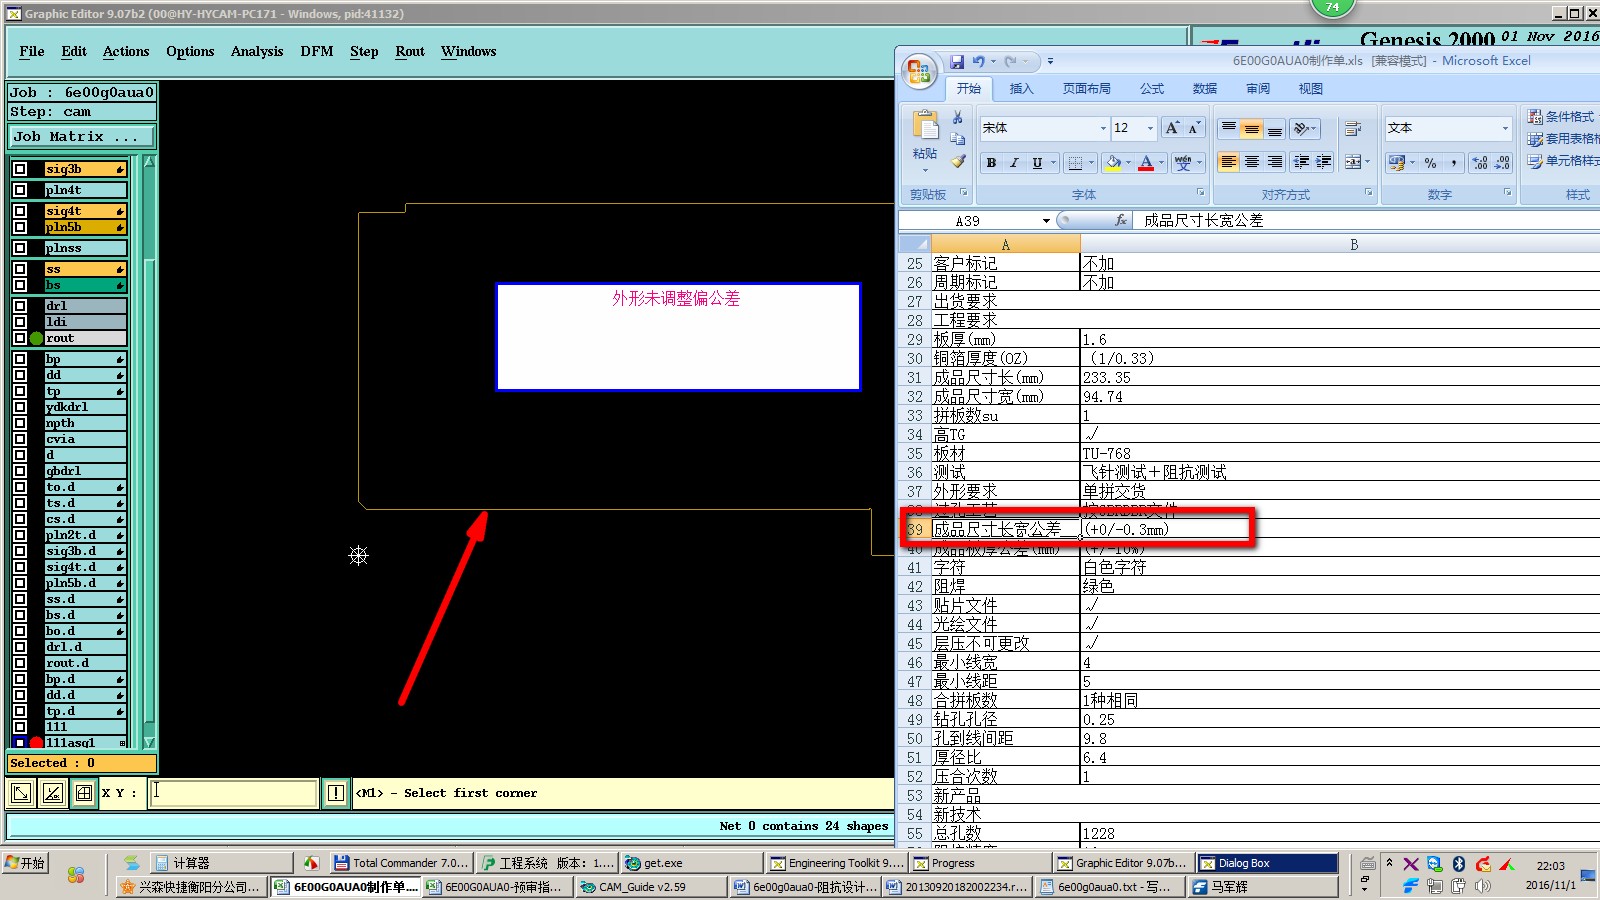Click the 条件格式 button
The width and height of the screenshot is (1600, 900).
tap(1561, 117)
